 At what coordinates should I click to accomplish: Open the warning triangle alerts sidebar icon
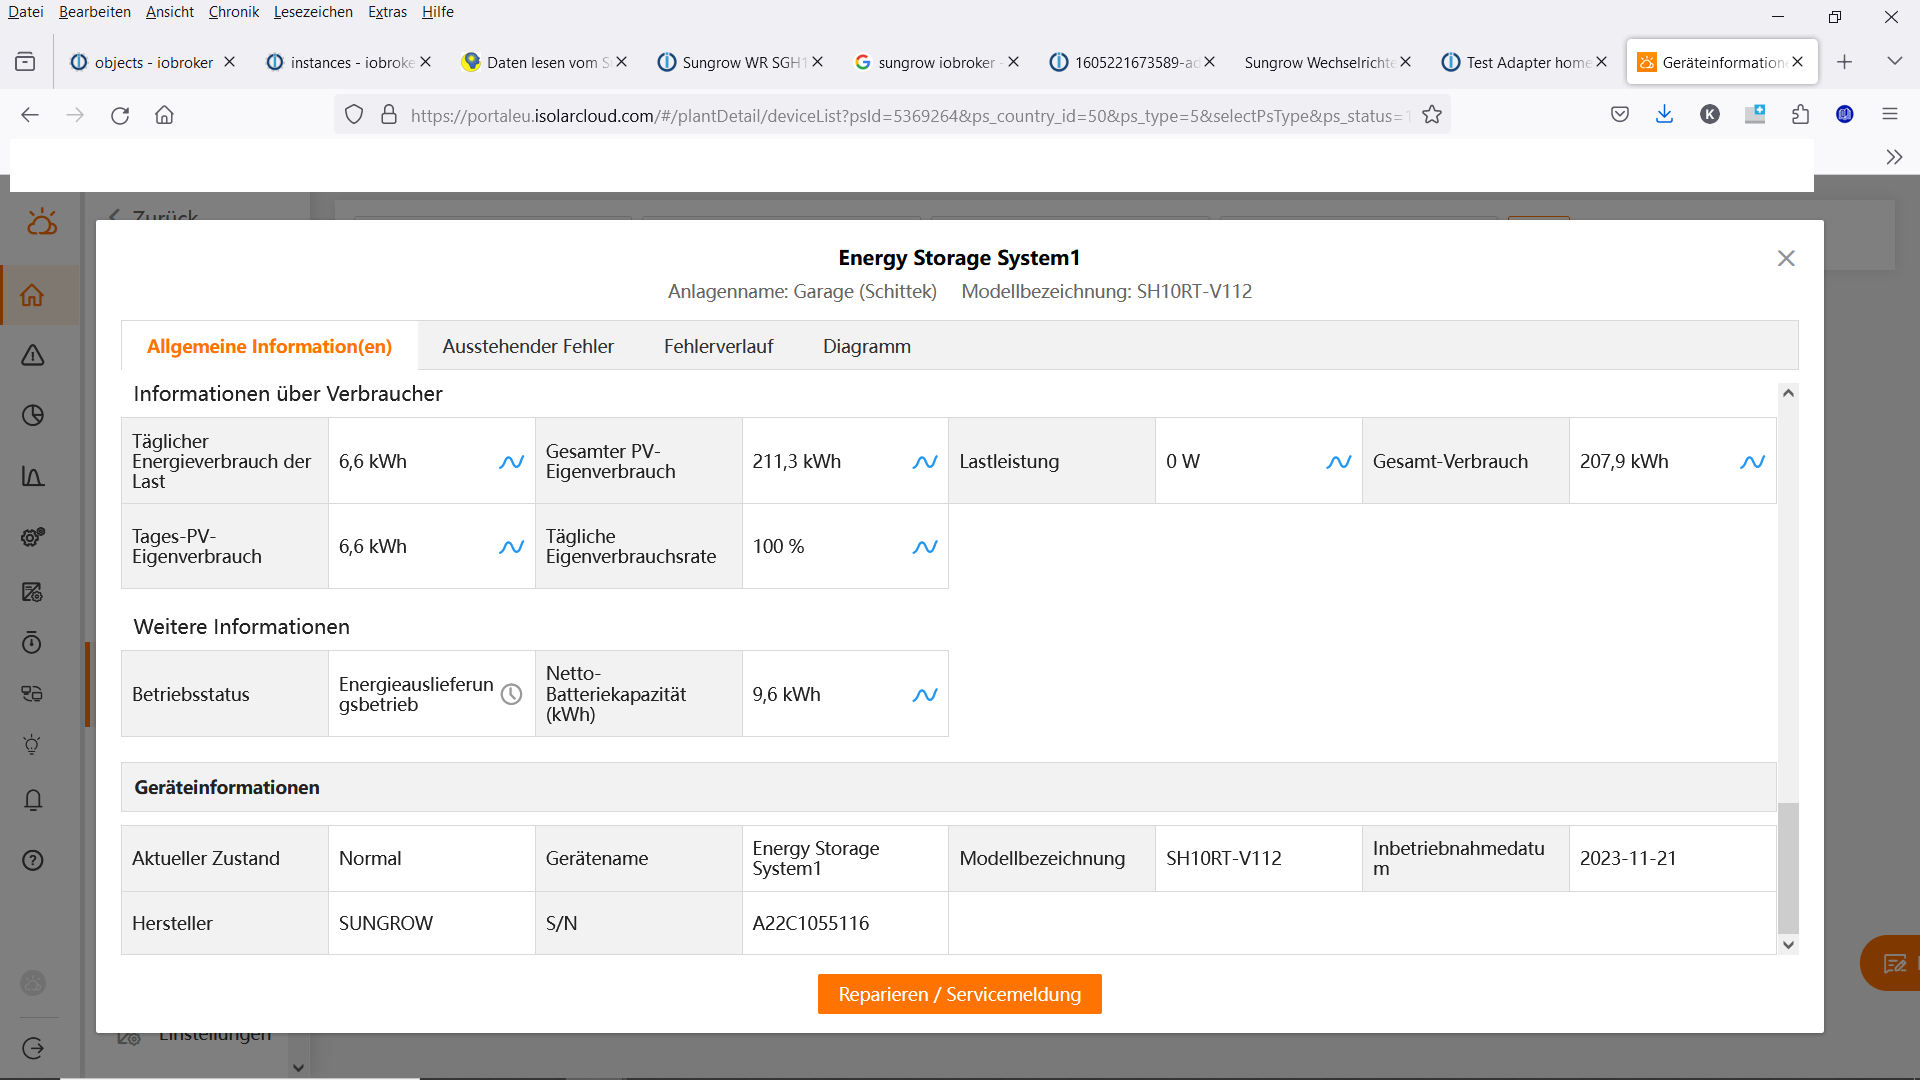click(x=32, y=355)
